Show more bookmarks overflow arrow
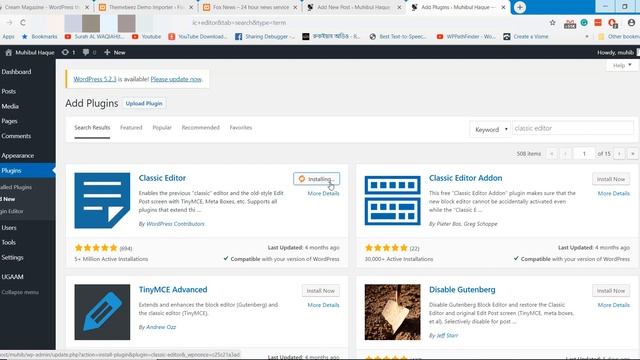Image resolution: width=640 pixels, height=360 pixels. (587, 36)
